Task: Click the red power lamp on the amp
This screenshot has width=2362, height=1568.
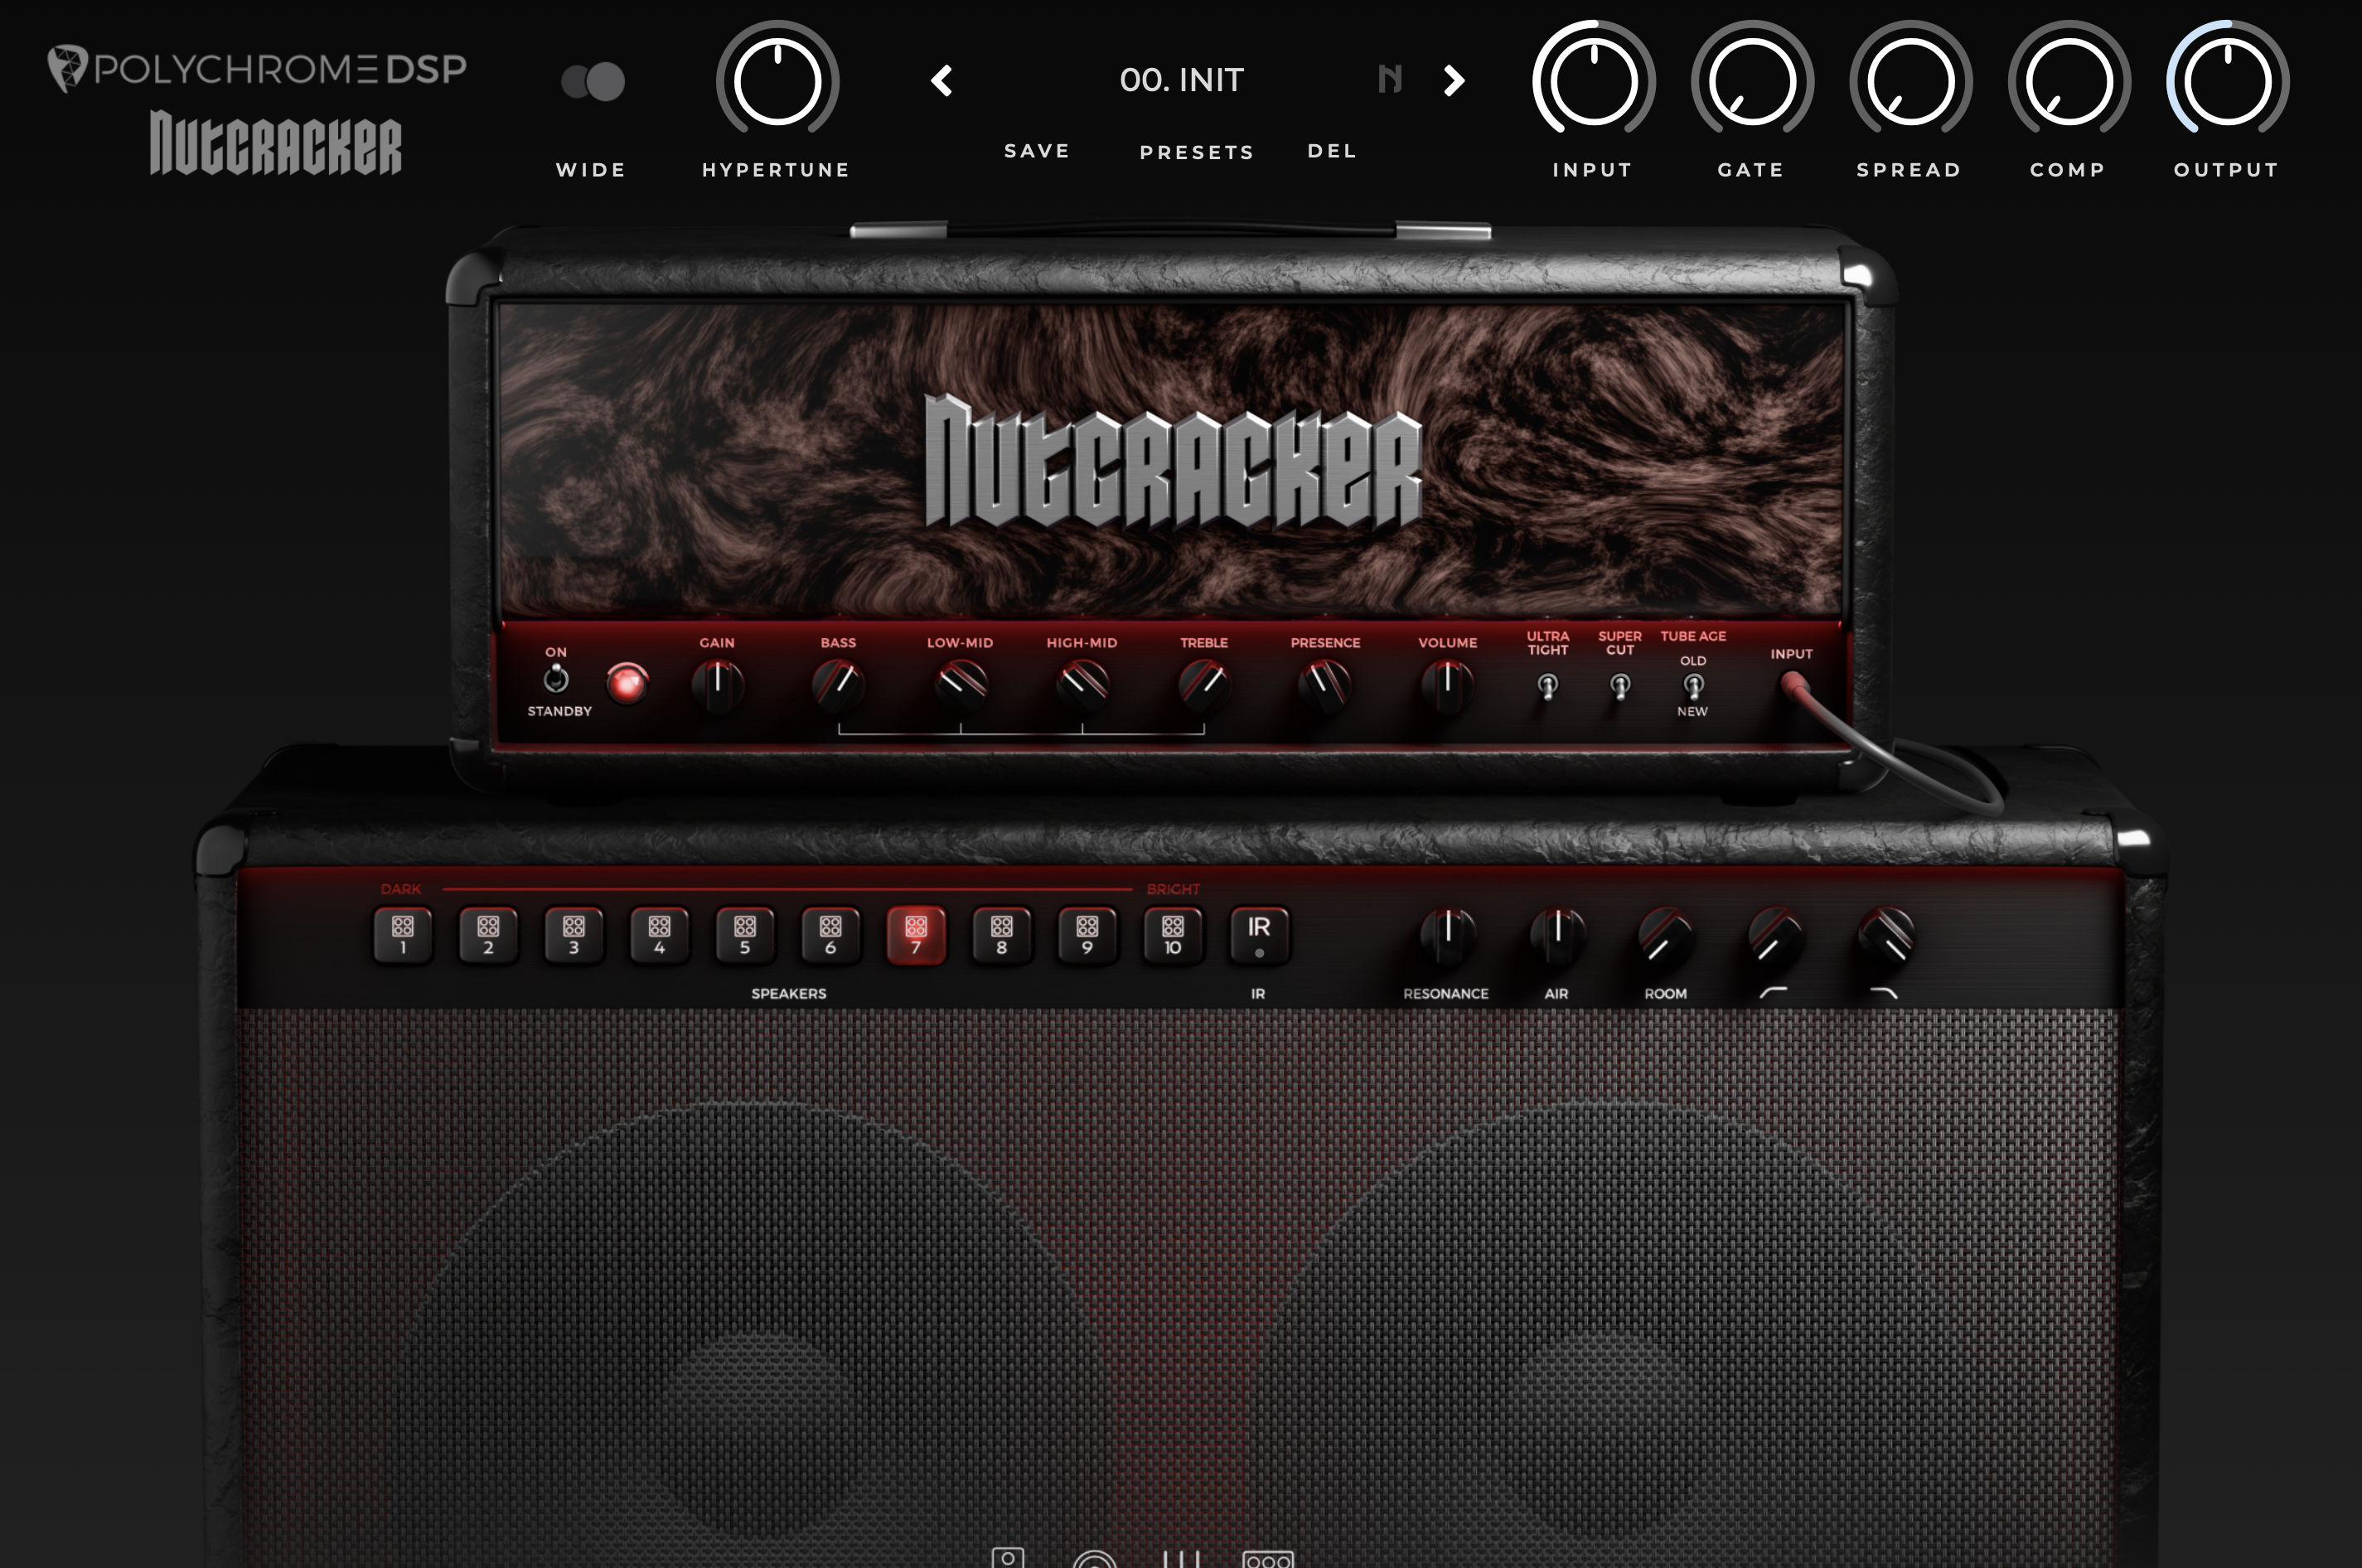Action: coord(627,684)
